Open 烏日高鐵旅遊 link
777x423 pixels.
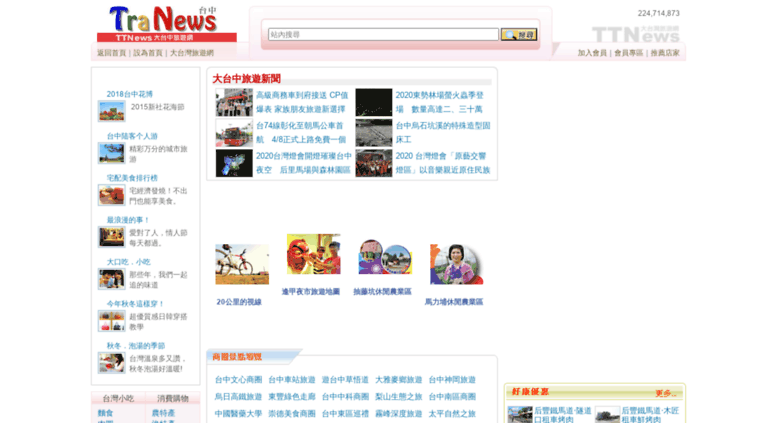[x=238, y=397]
